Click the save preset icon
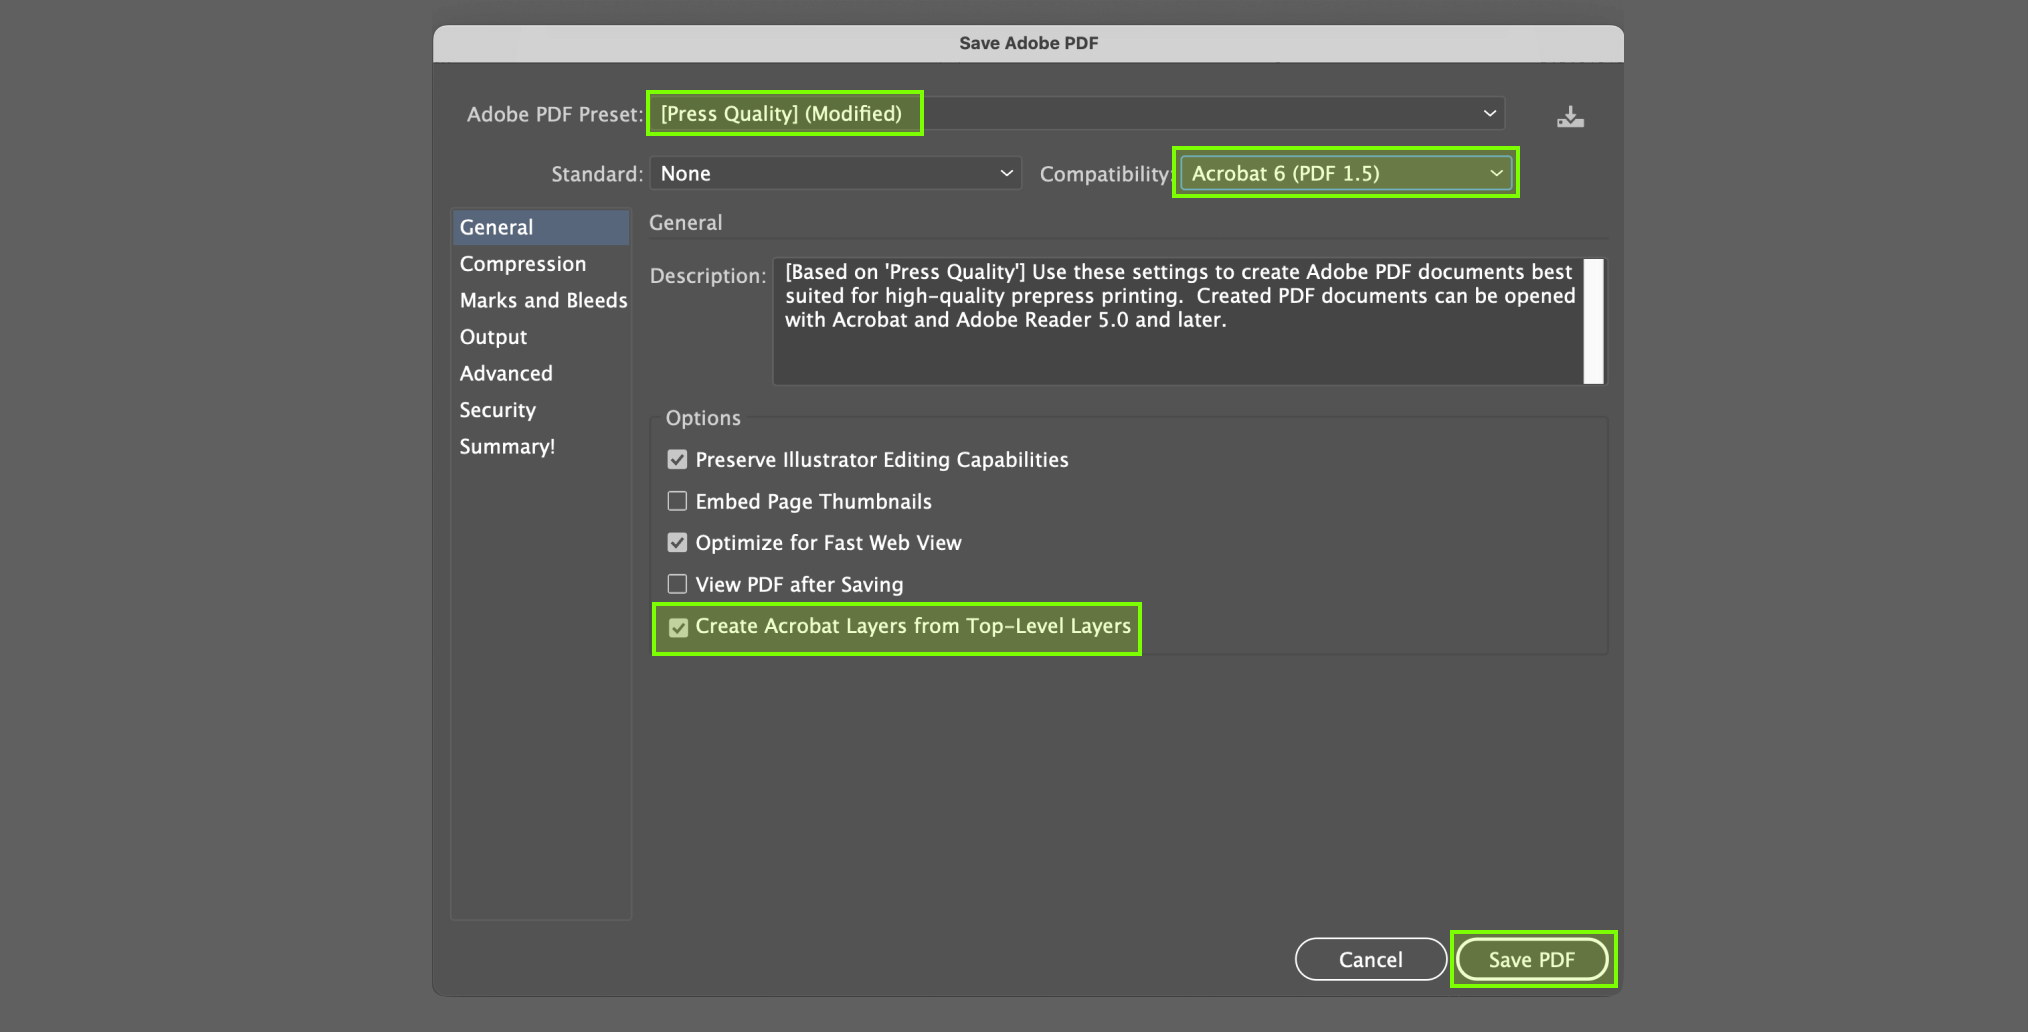 click(1570, 117)
